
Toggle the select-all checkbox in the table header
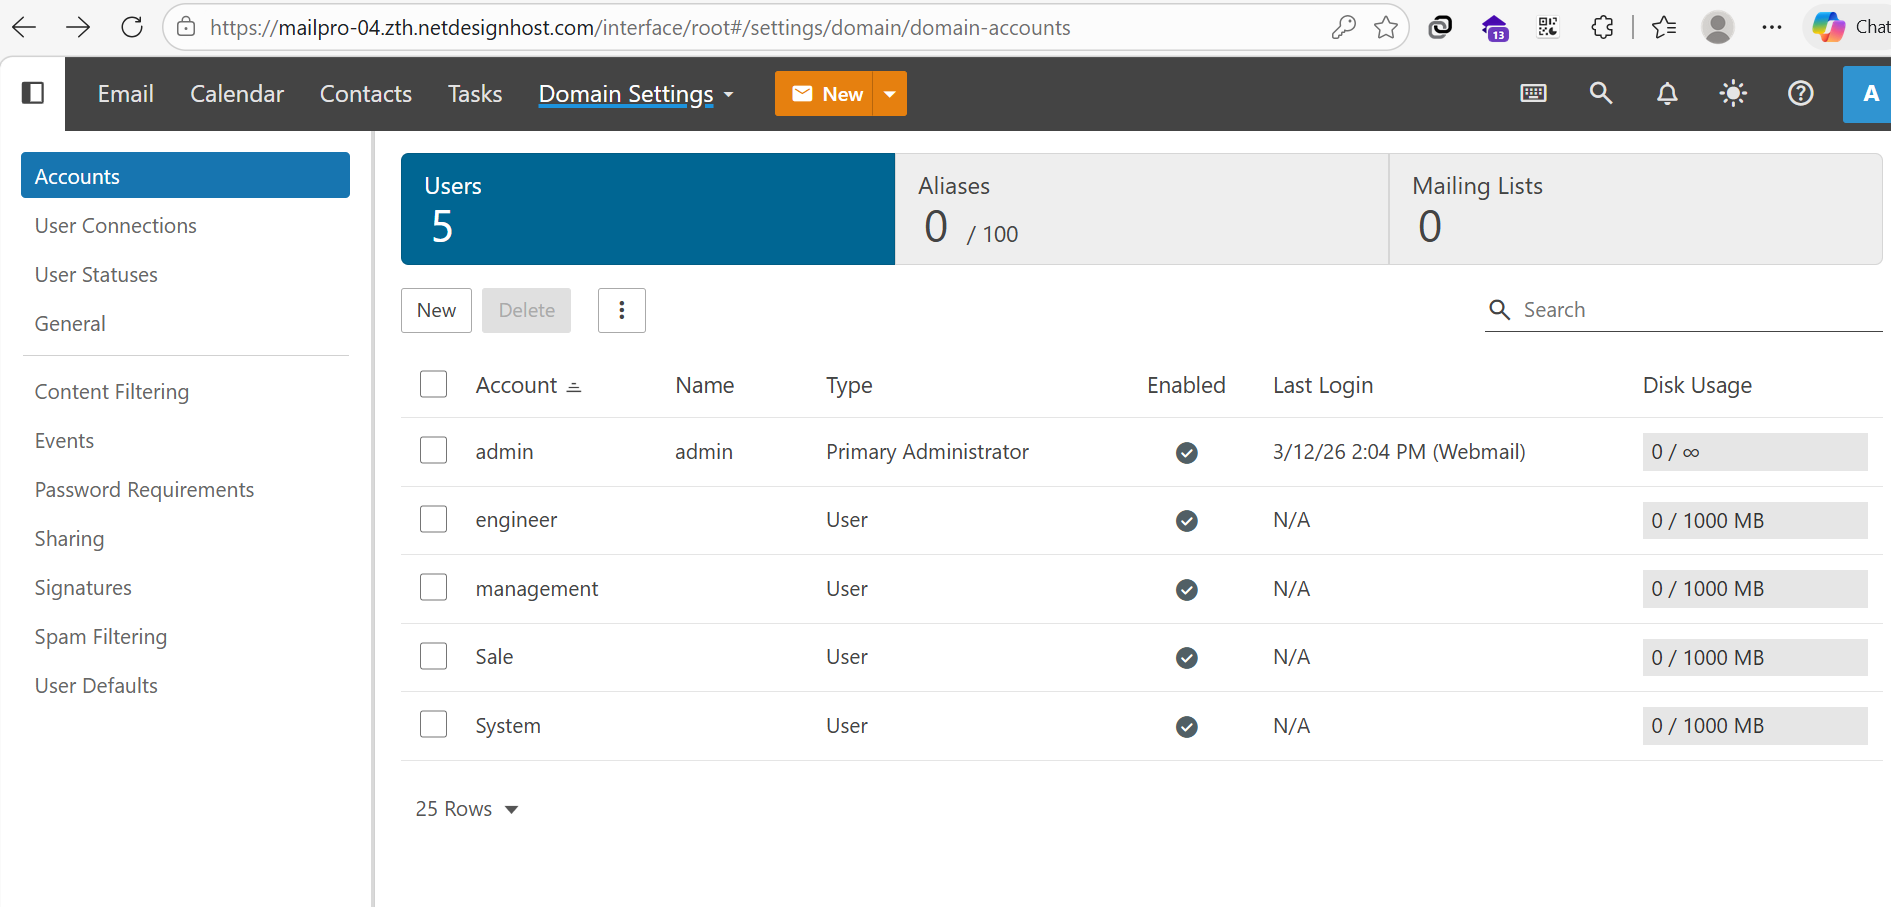[x=433, y=384]
